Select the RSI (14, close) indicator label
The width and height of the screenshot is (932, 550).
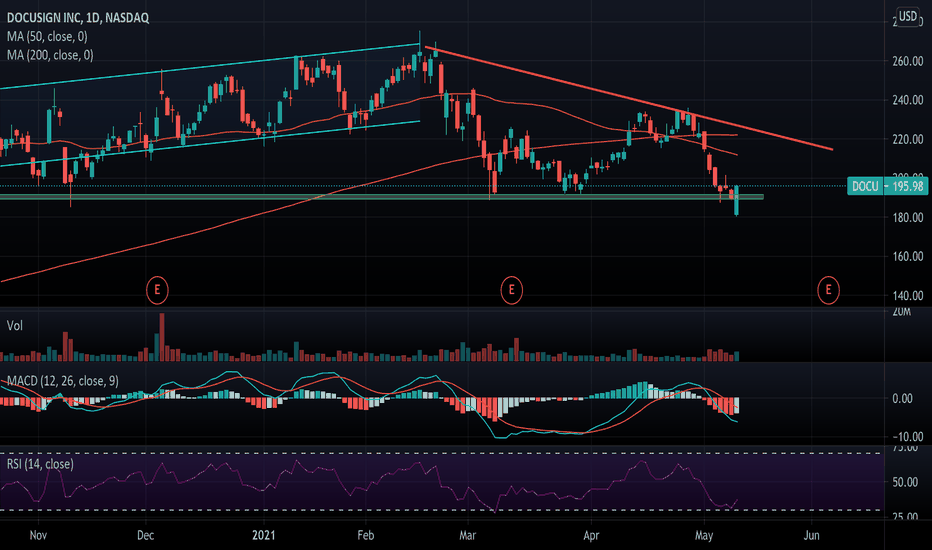(40, 464)
